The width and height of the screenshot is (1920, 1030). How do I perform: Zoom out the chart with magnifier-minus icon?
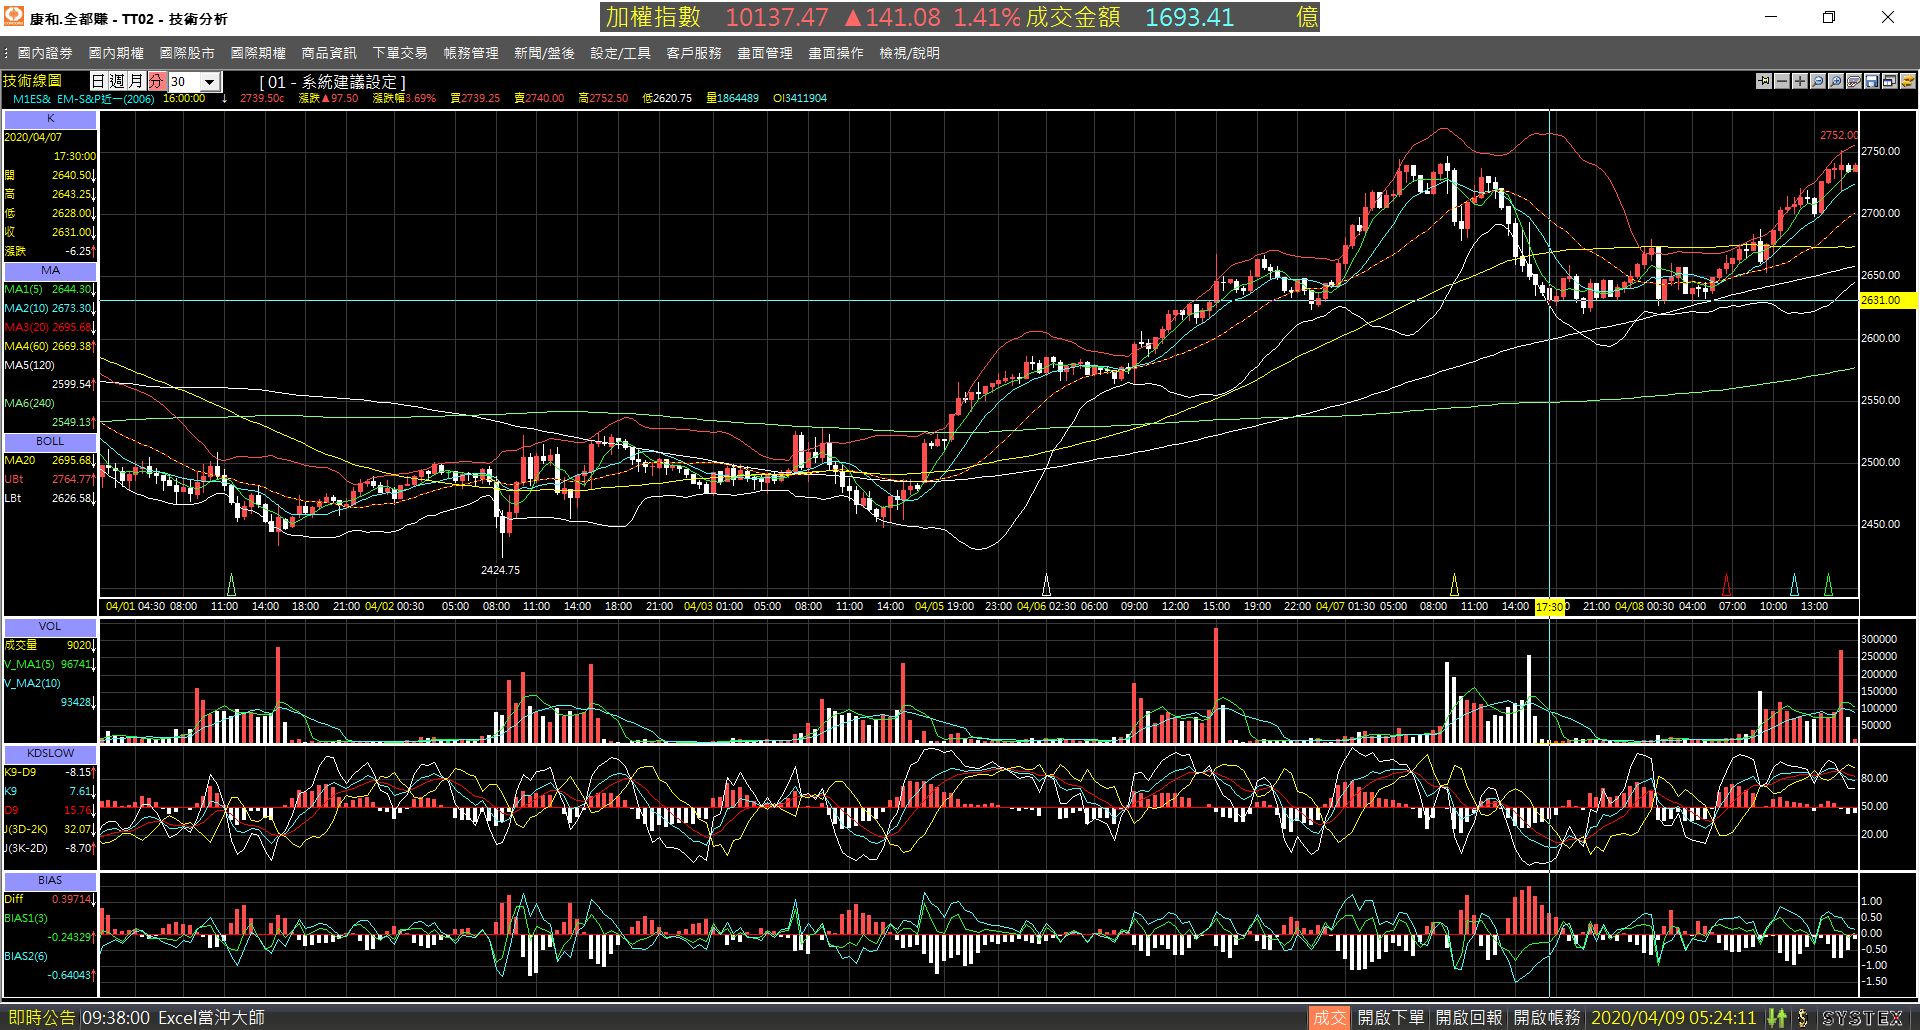(x=1818, y=81)
